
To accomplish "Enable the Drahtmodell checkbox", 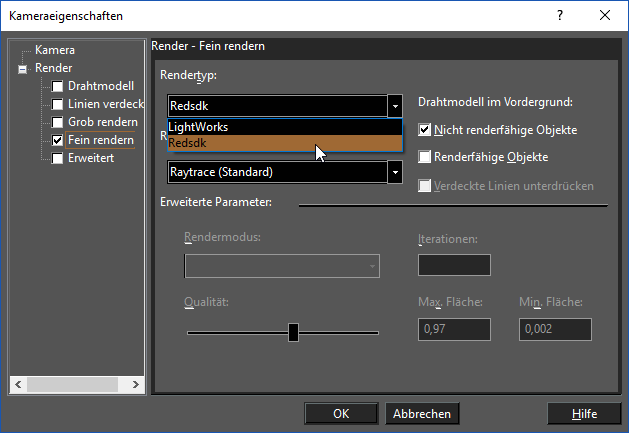I will tap(58, 86).
